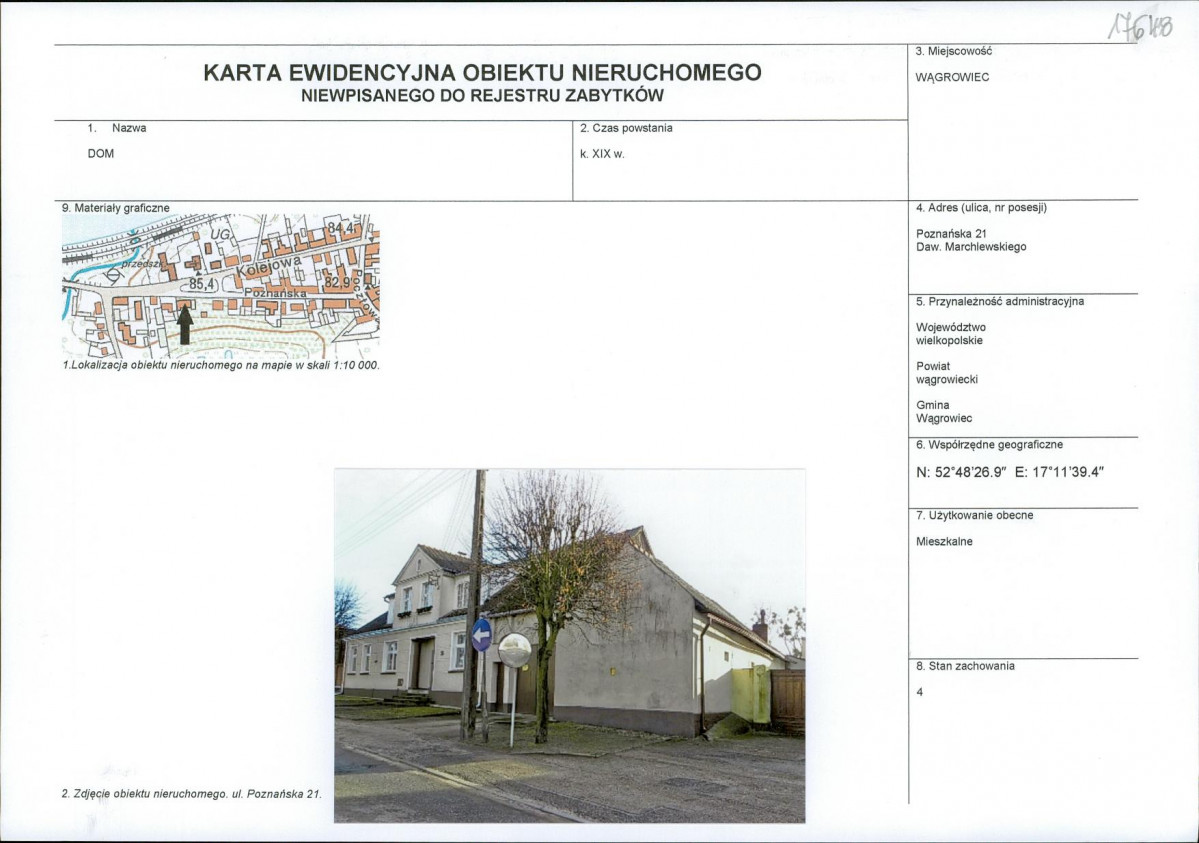This screenshot has height=843, width=1199.
Task: Click the value '4' under Stan zachowania
Action: 920,692
